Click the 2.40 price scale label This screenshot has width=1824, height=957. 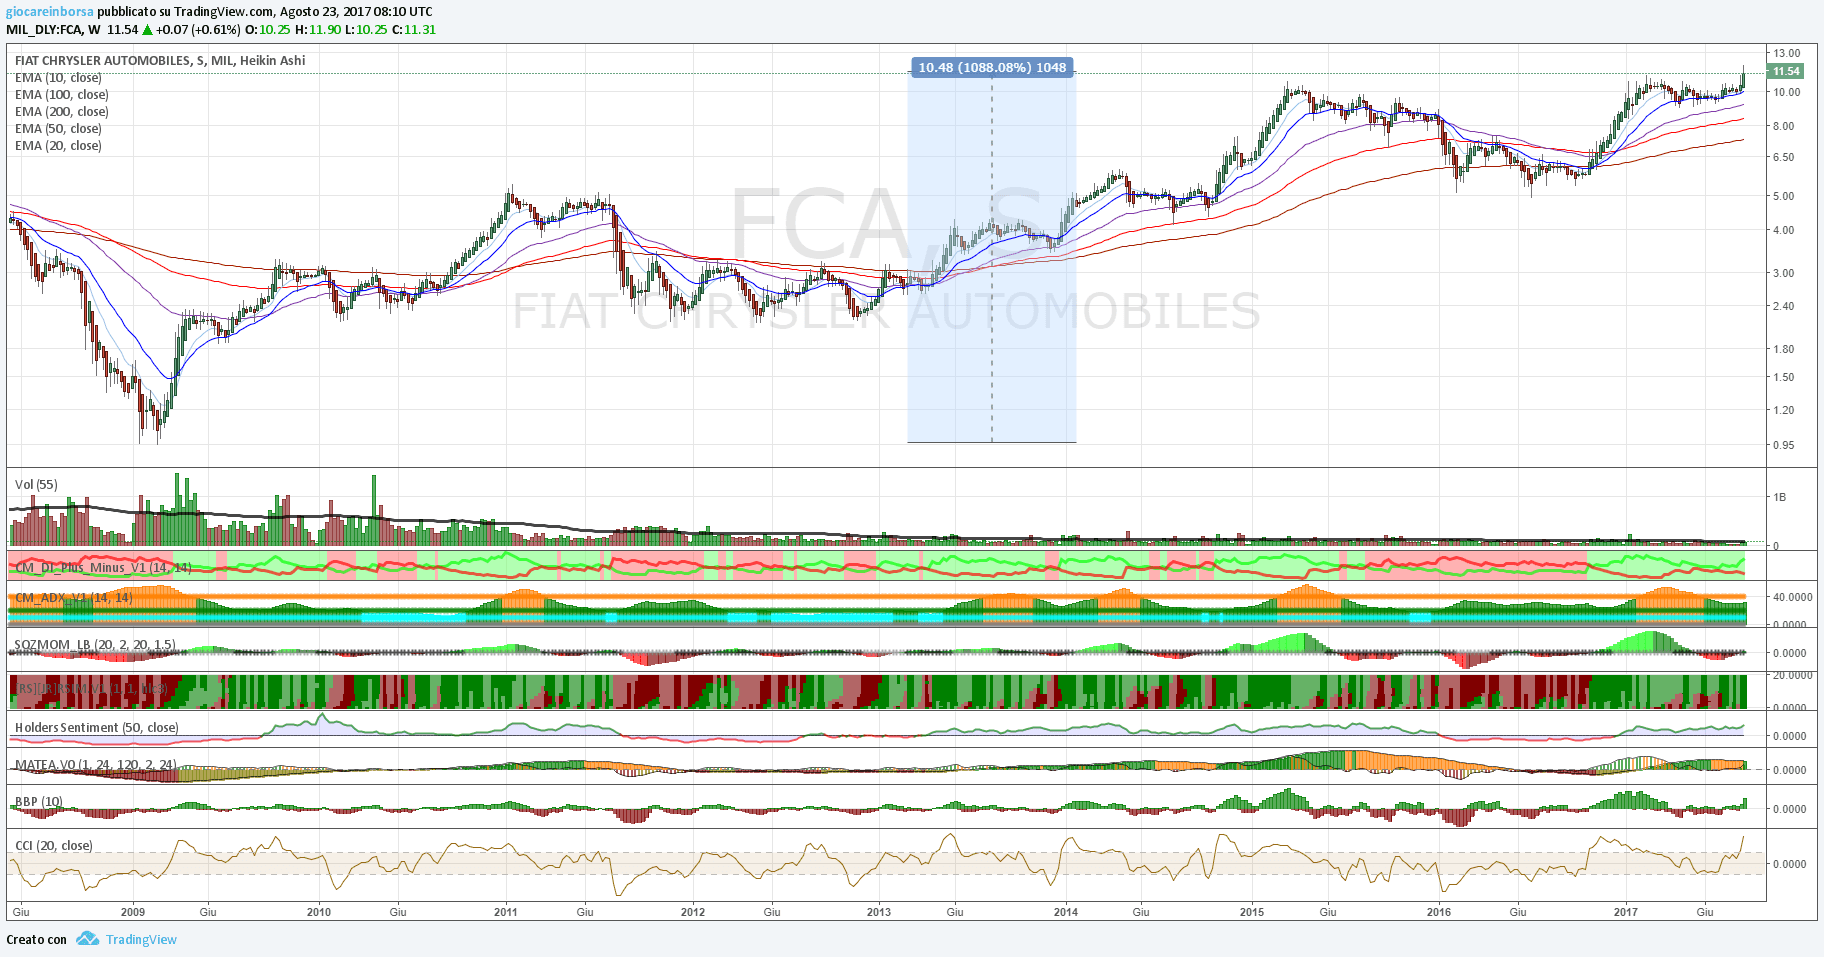1783,305
